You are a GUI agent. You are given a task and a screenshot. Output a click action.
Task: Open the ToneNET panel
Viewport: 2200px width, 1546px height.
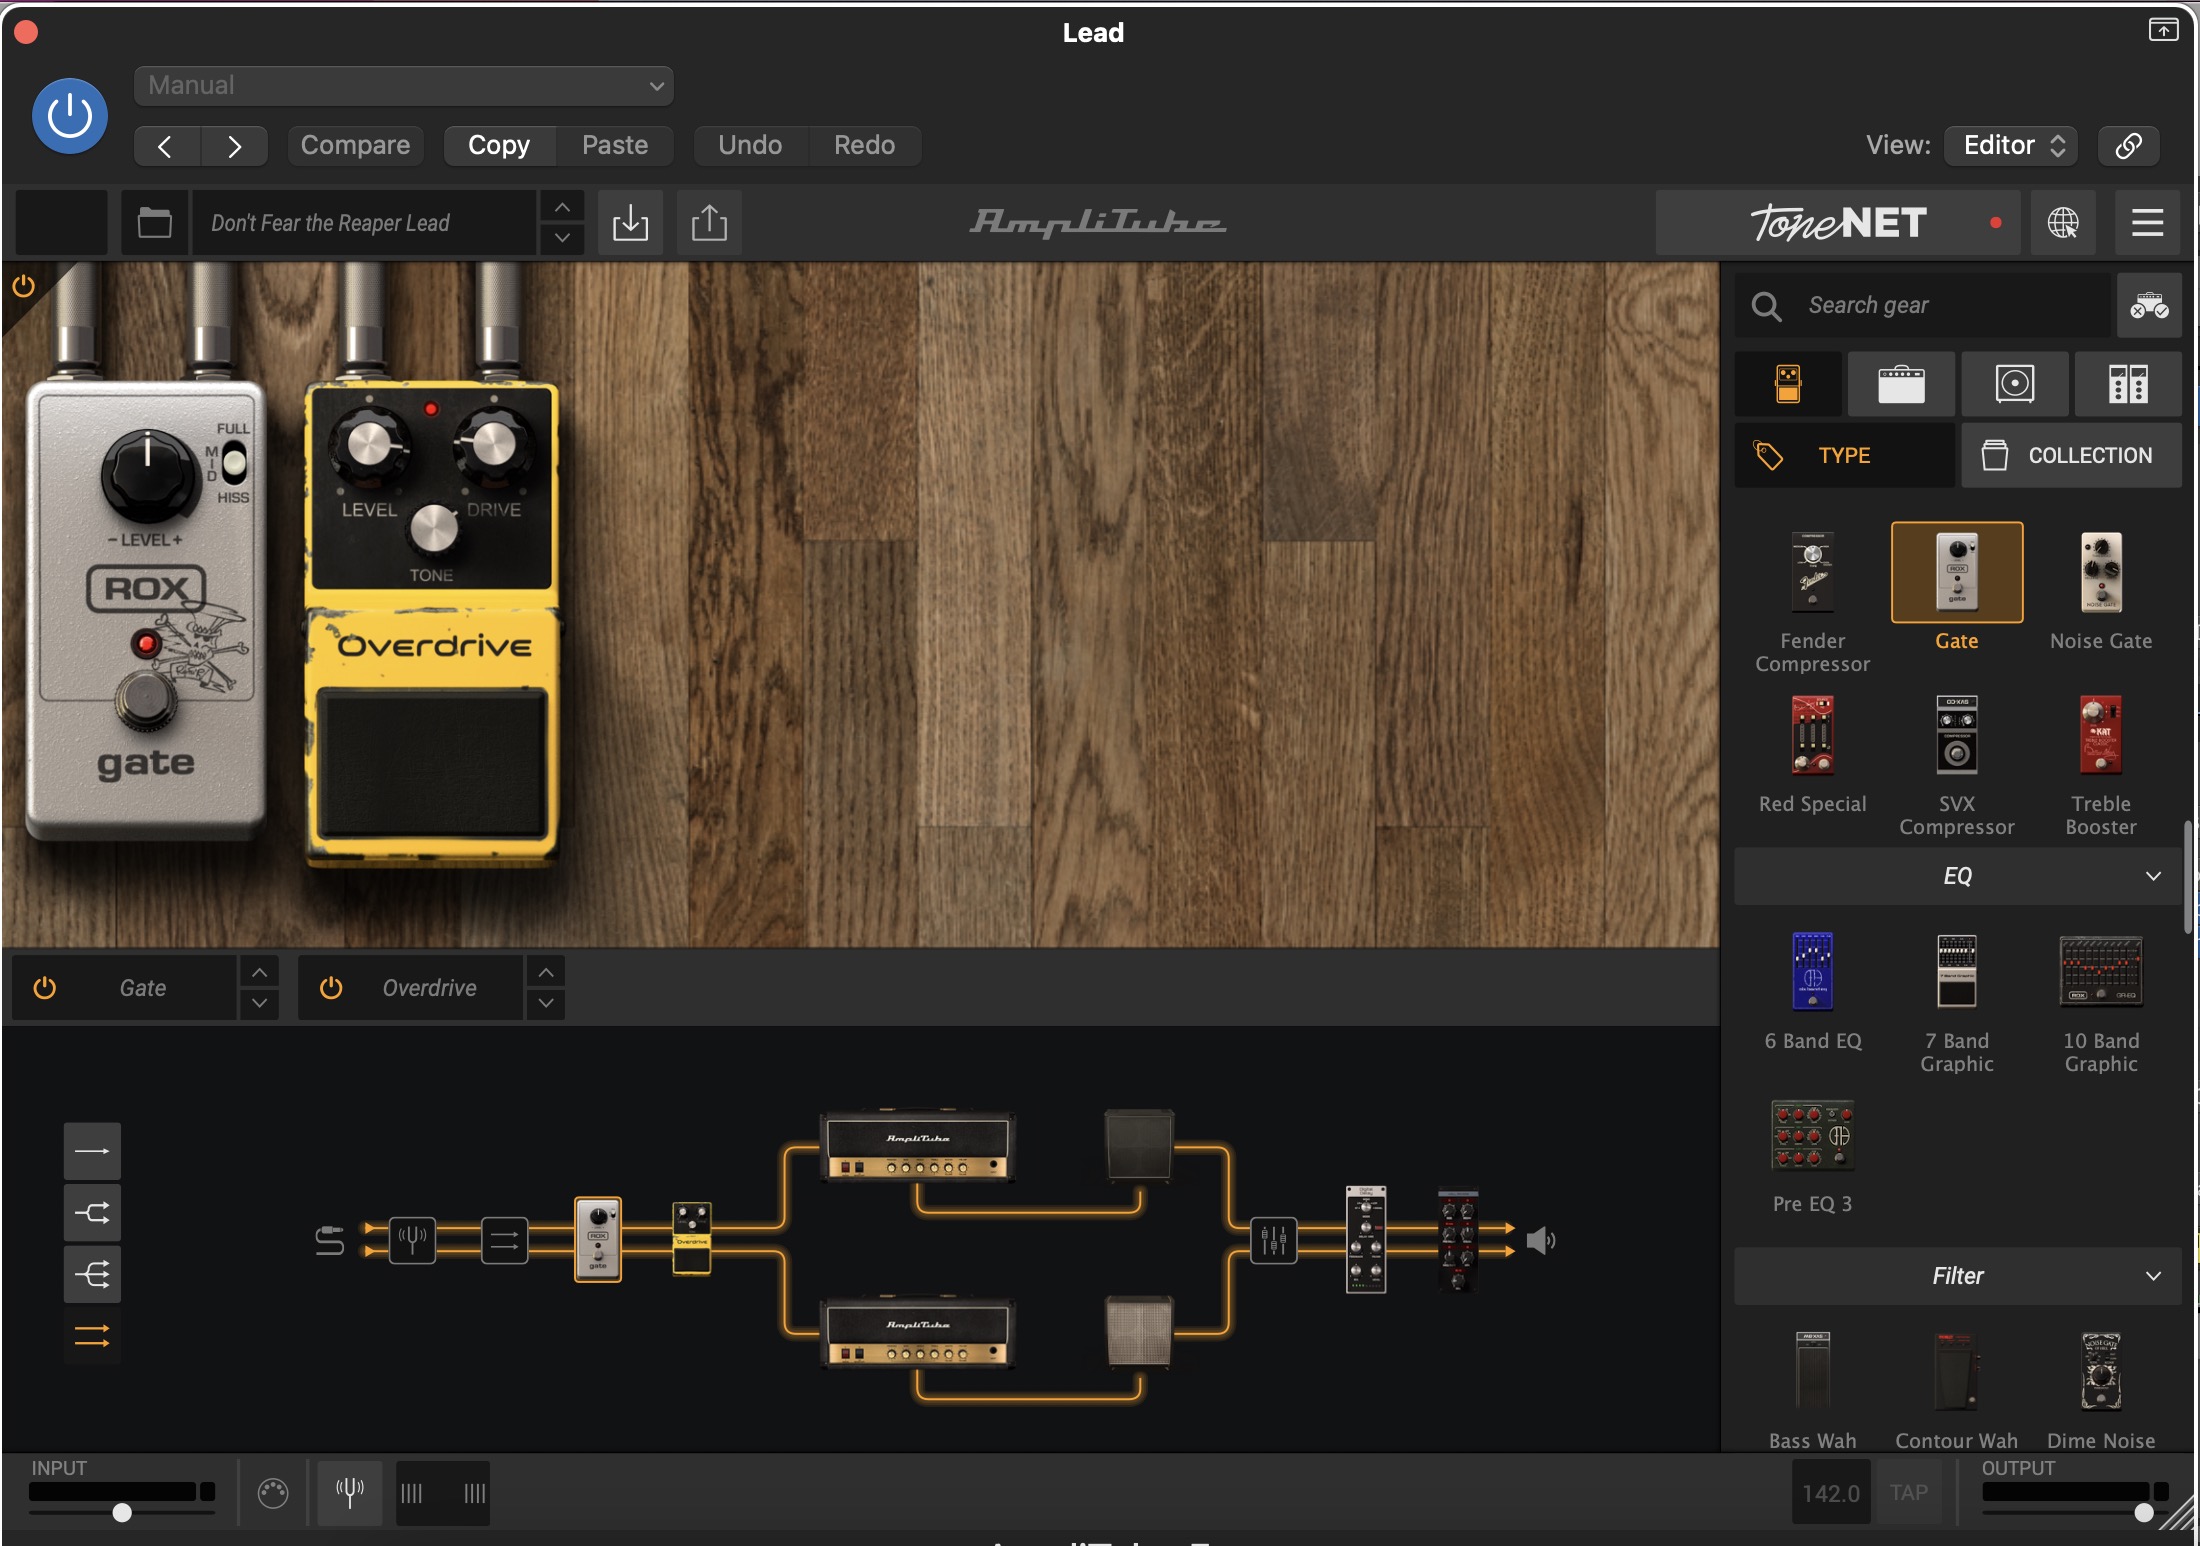click(x=1838, y=222)
